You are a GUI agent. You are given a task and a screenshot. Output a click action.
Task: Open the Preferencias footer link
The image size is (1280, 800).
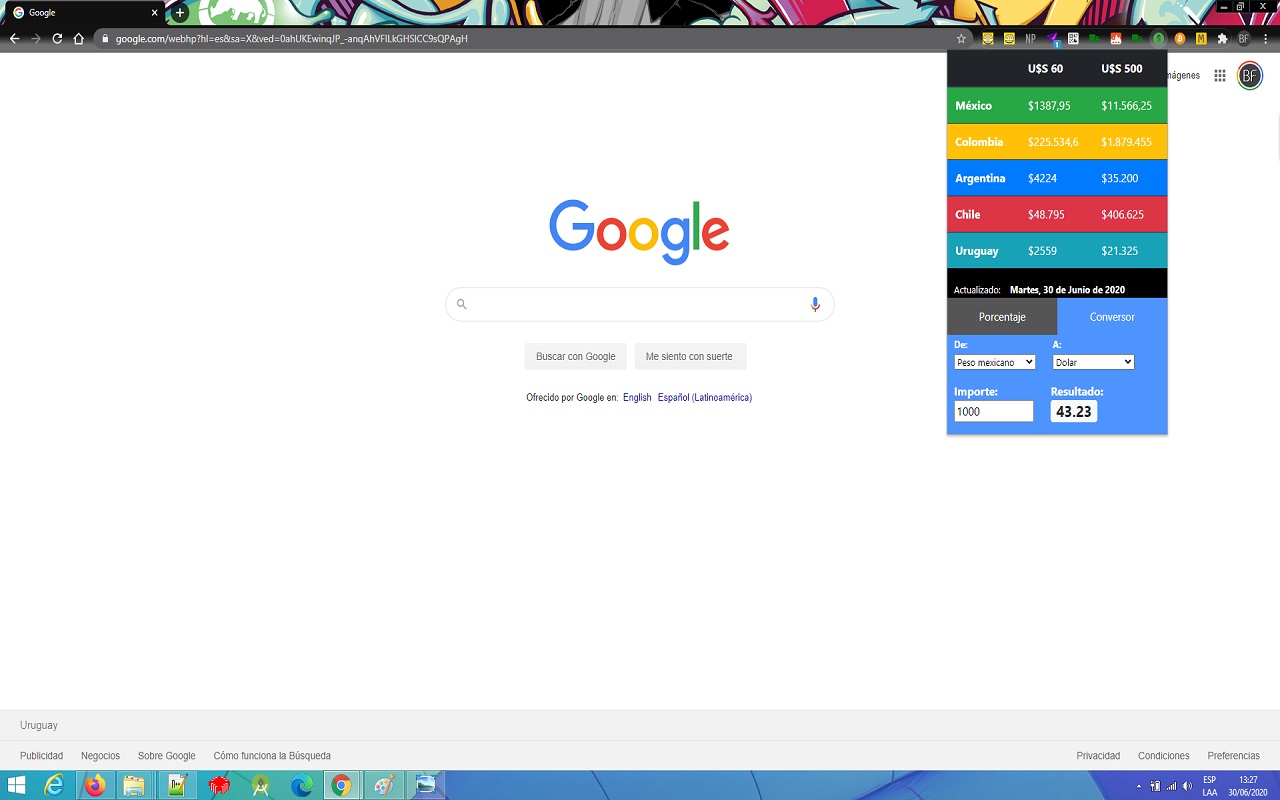pyautogui.click(x=1234, y=756)
